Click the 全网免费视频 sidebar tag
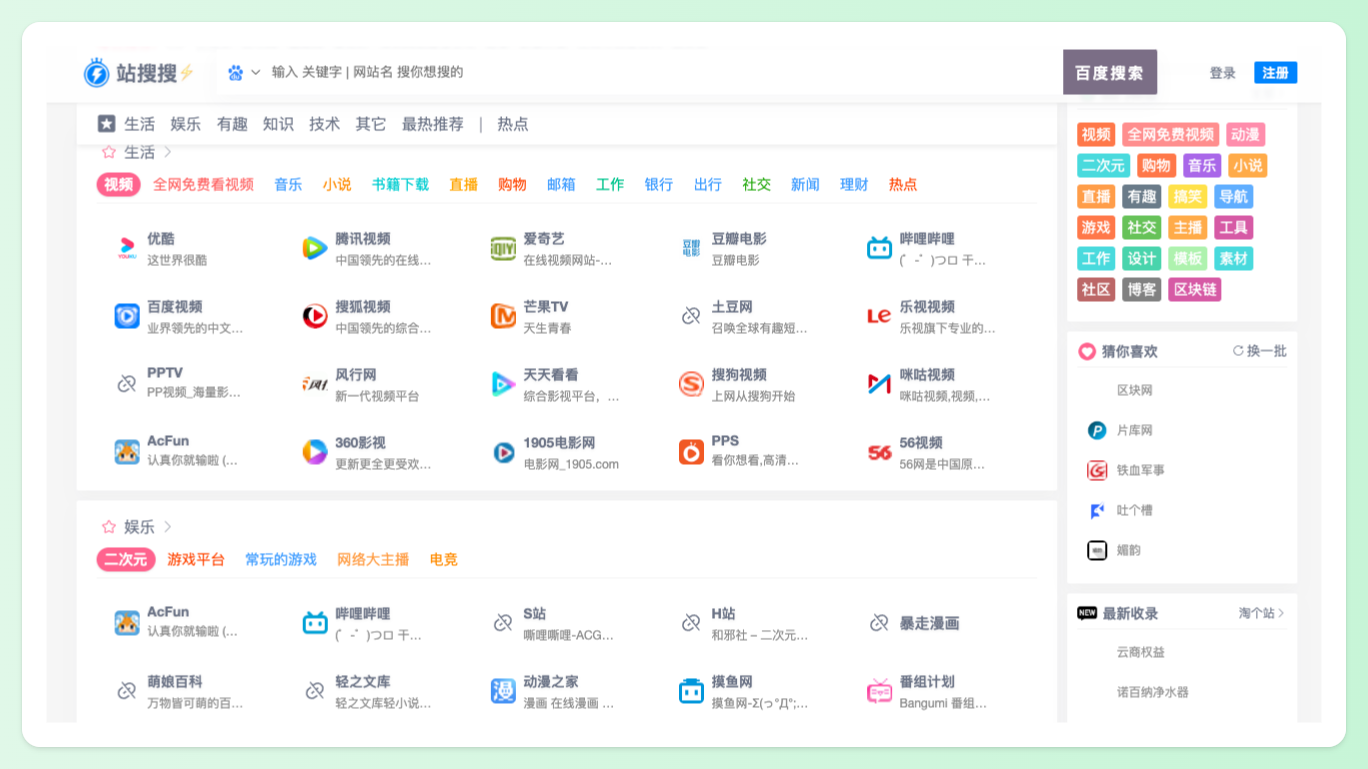This screenshot has width=1368, height=769. pos(1170,135)
